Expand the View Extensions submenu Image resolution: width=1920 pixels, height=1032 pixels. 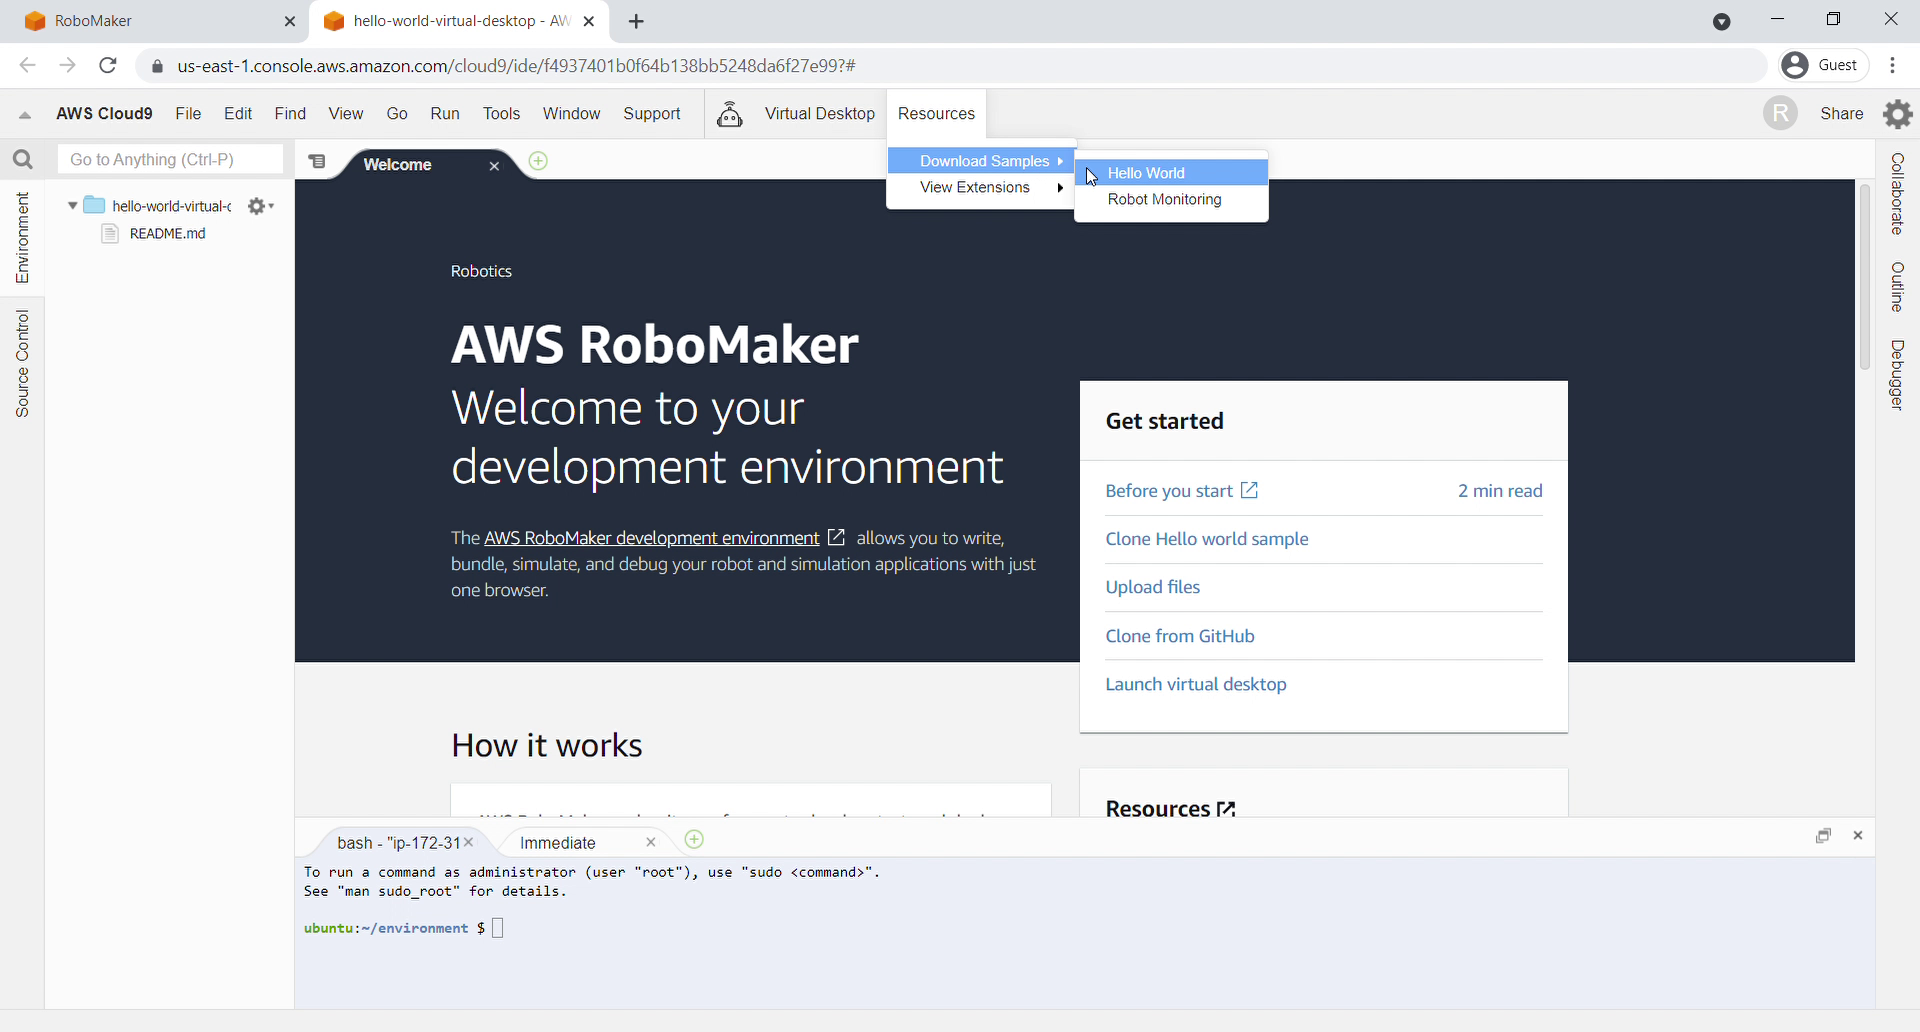pyautogui.click(x=981, y=188)
